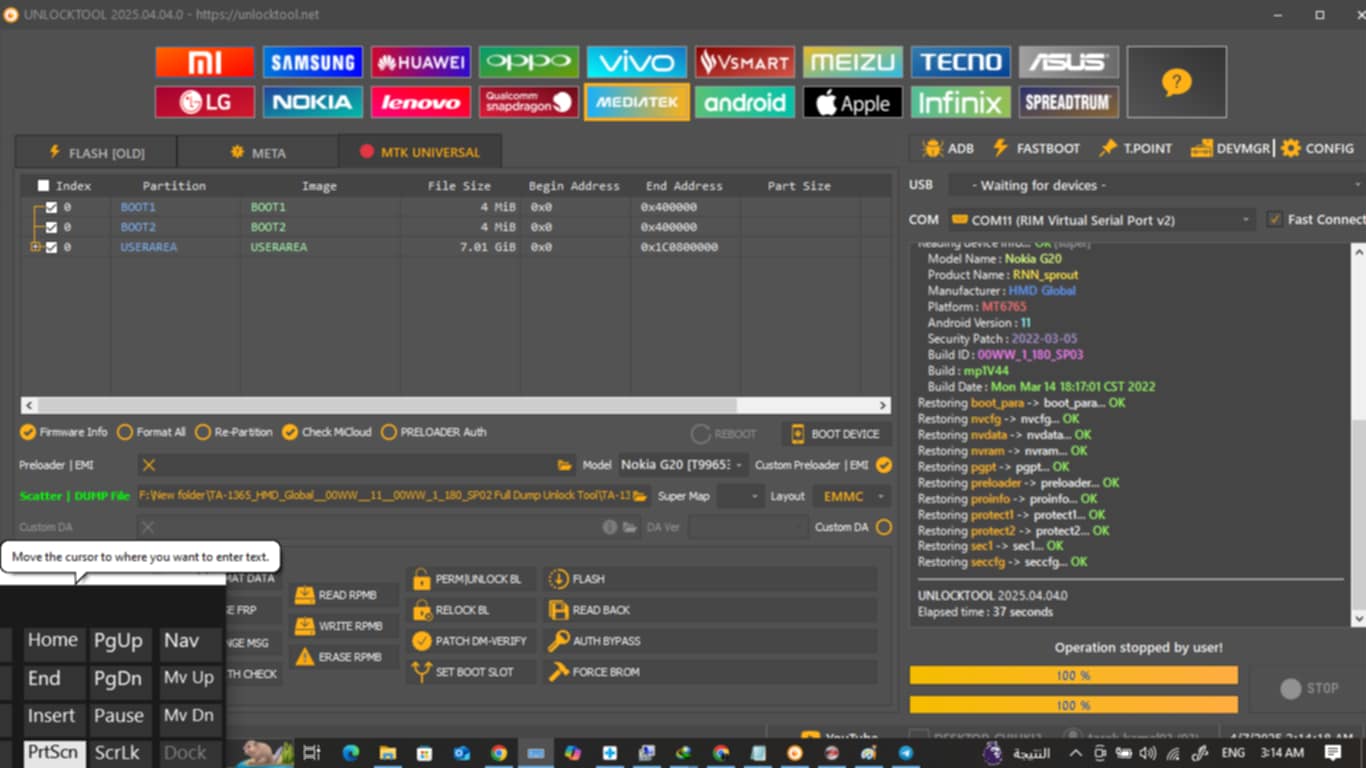Click the Vsmart brand logo
Image resolution: width=1366 pixels, height=768 pixels.
click(745, 62)
